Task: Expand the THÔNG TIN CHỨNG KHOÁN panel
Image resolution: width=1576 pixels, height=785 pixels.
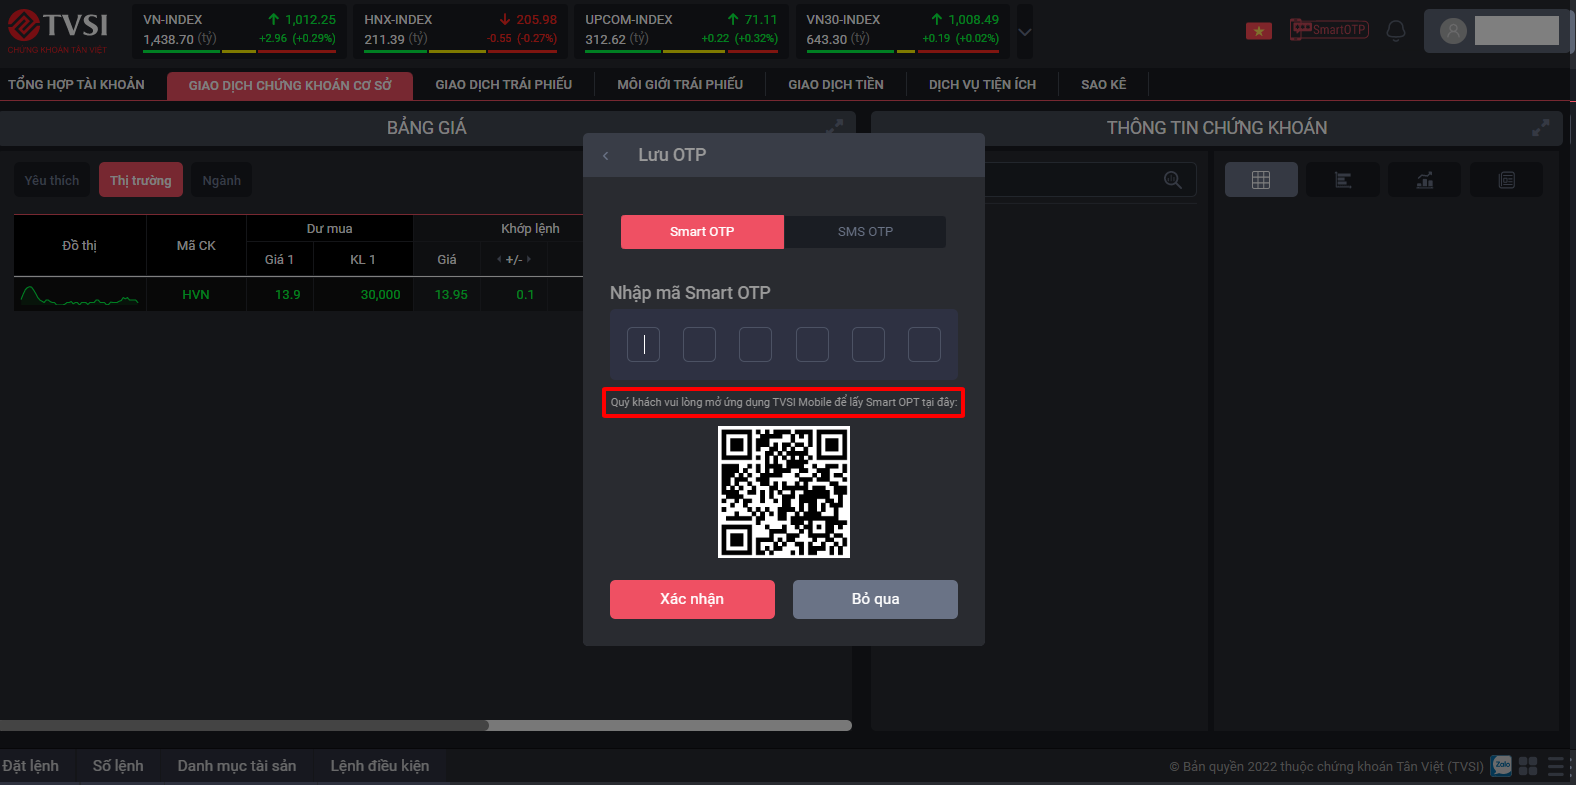Action: point(1540,128)
